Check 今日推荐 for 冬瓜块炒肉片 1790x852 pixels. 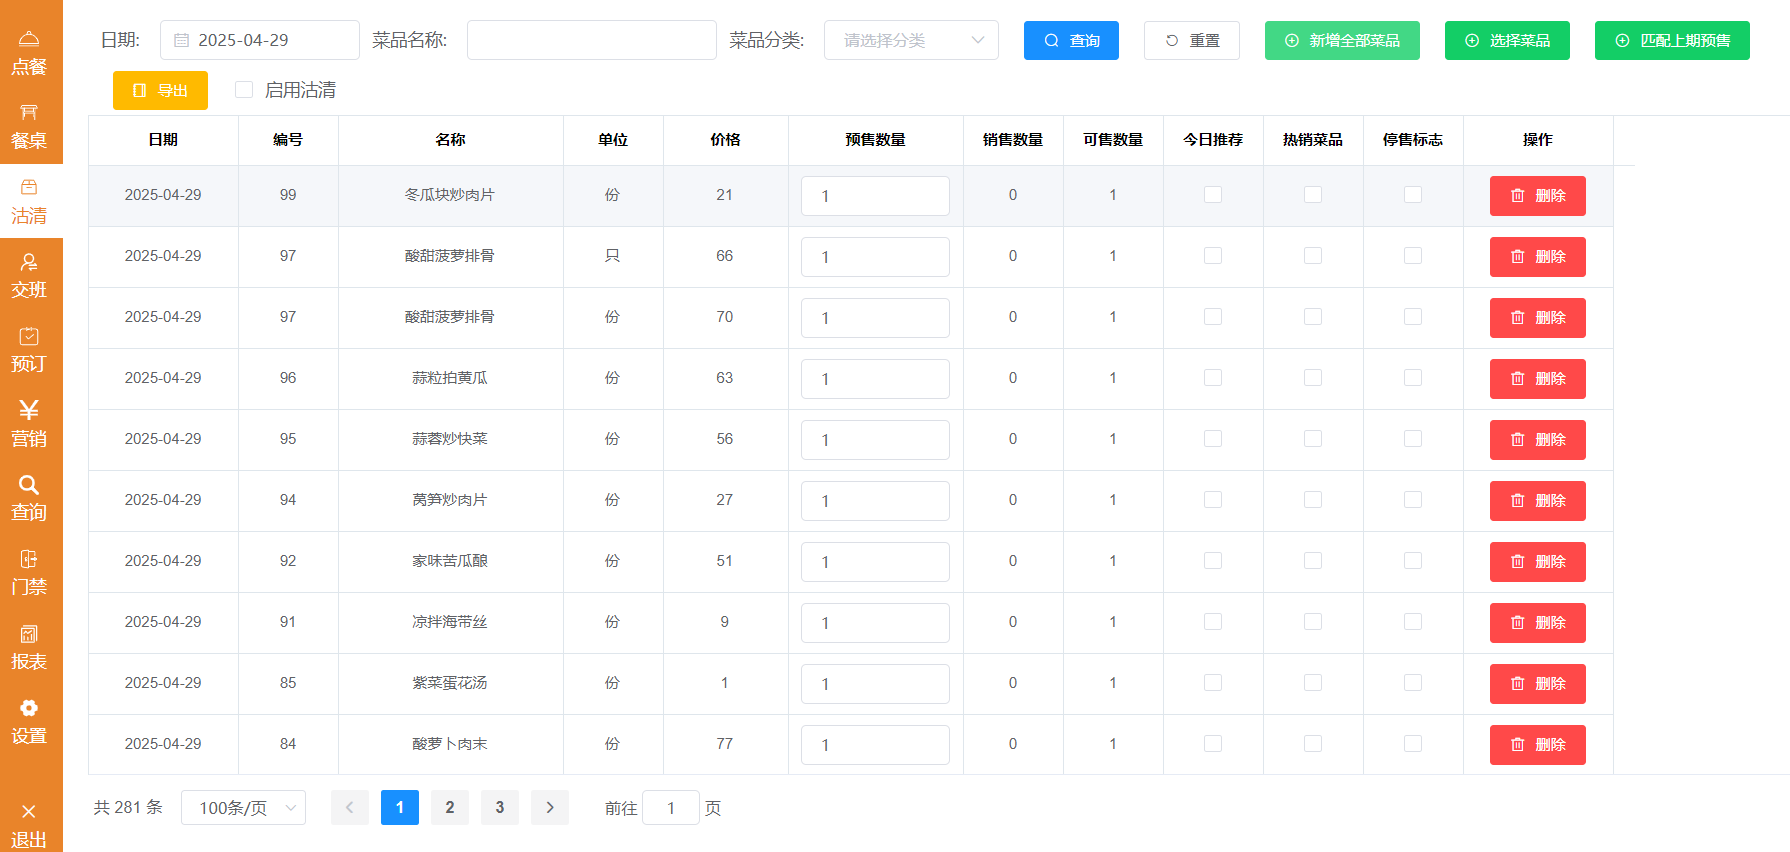(x=1213, y=195)
